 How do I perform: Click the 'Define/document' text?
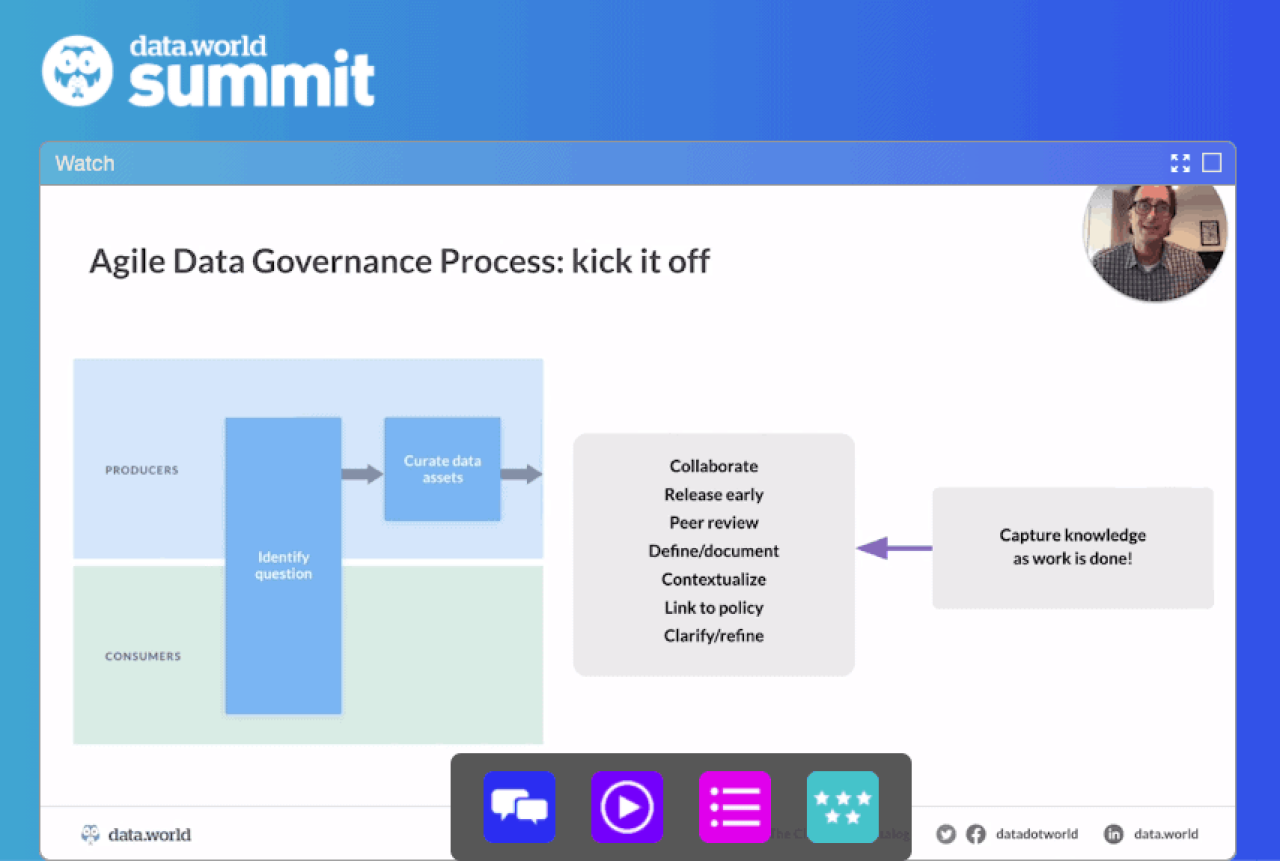point(714,551)
